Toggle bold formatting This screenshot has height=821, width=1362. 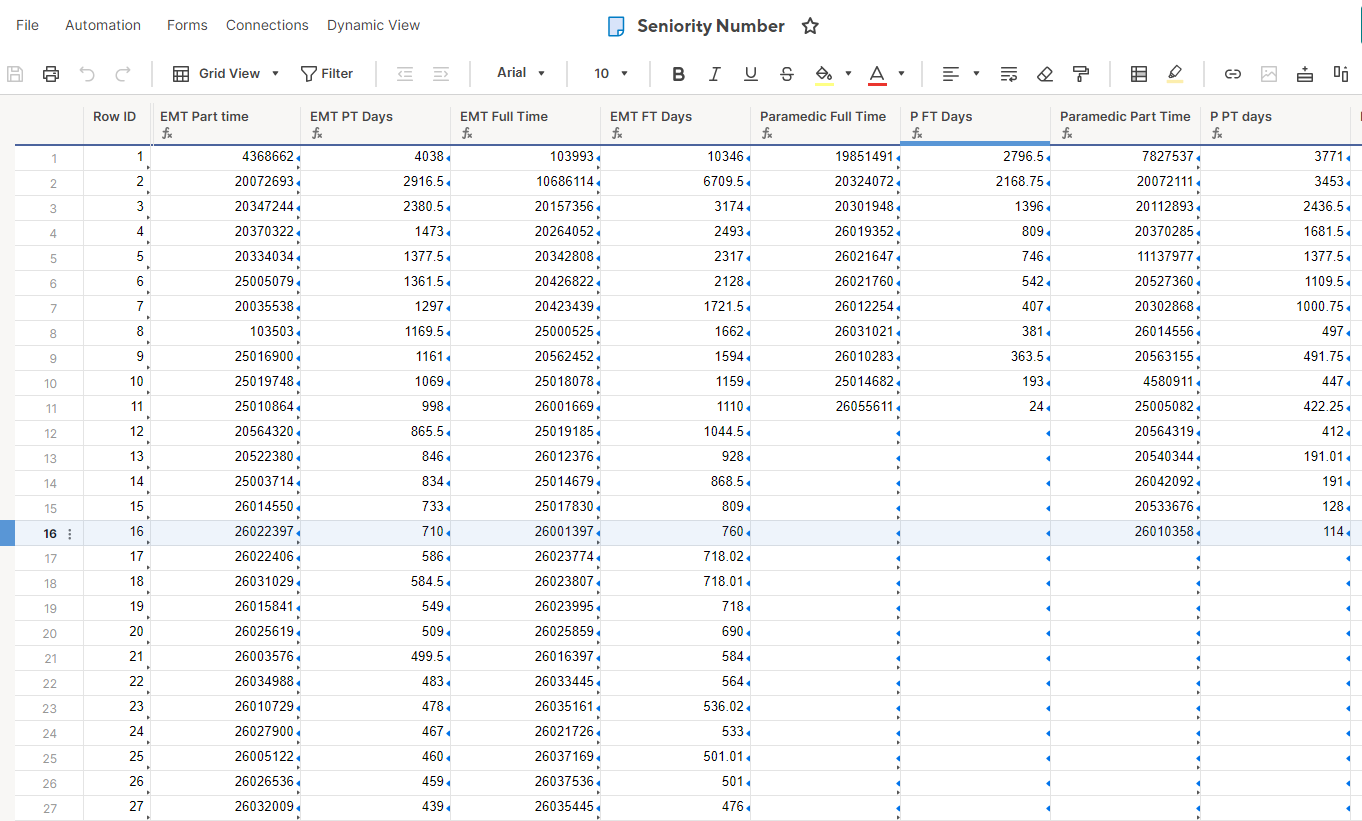(679, 73)
